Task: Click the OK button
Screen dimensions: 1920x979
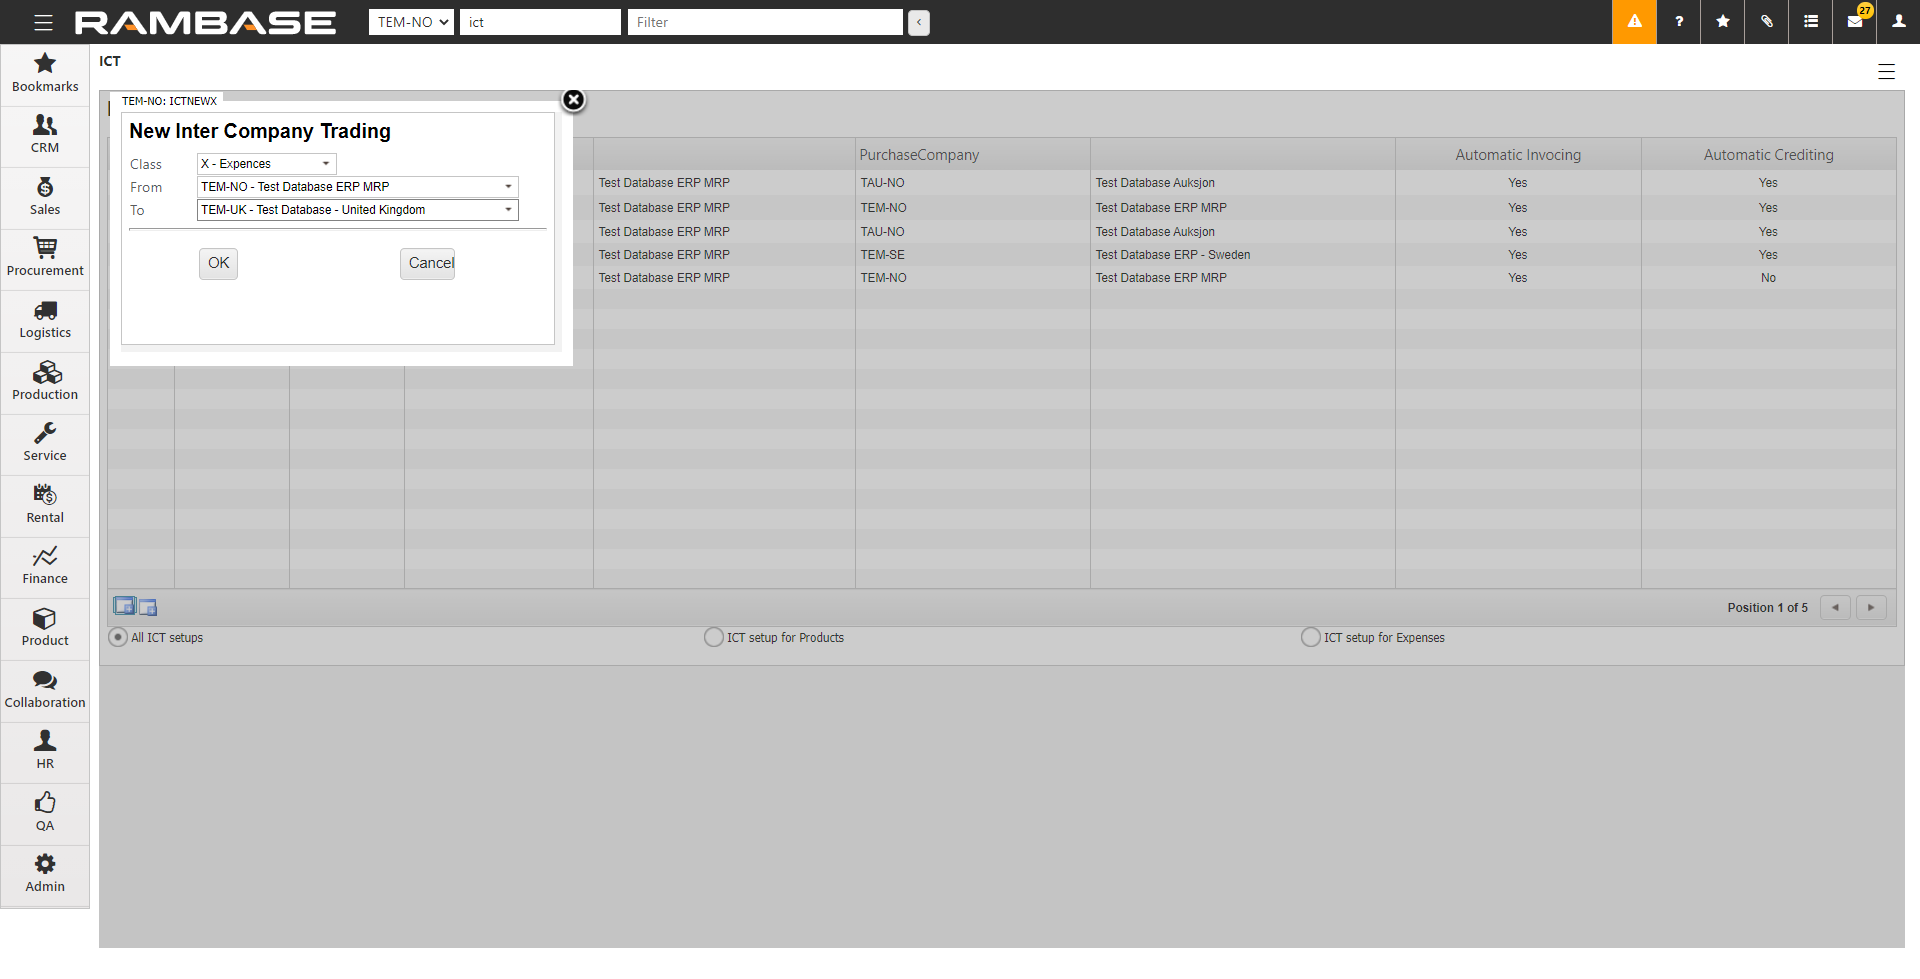Action: click(218, 264)
